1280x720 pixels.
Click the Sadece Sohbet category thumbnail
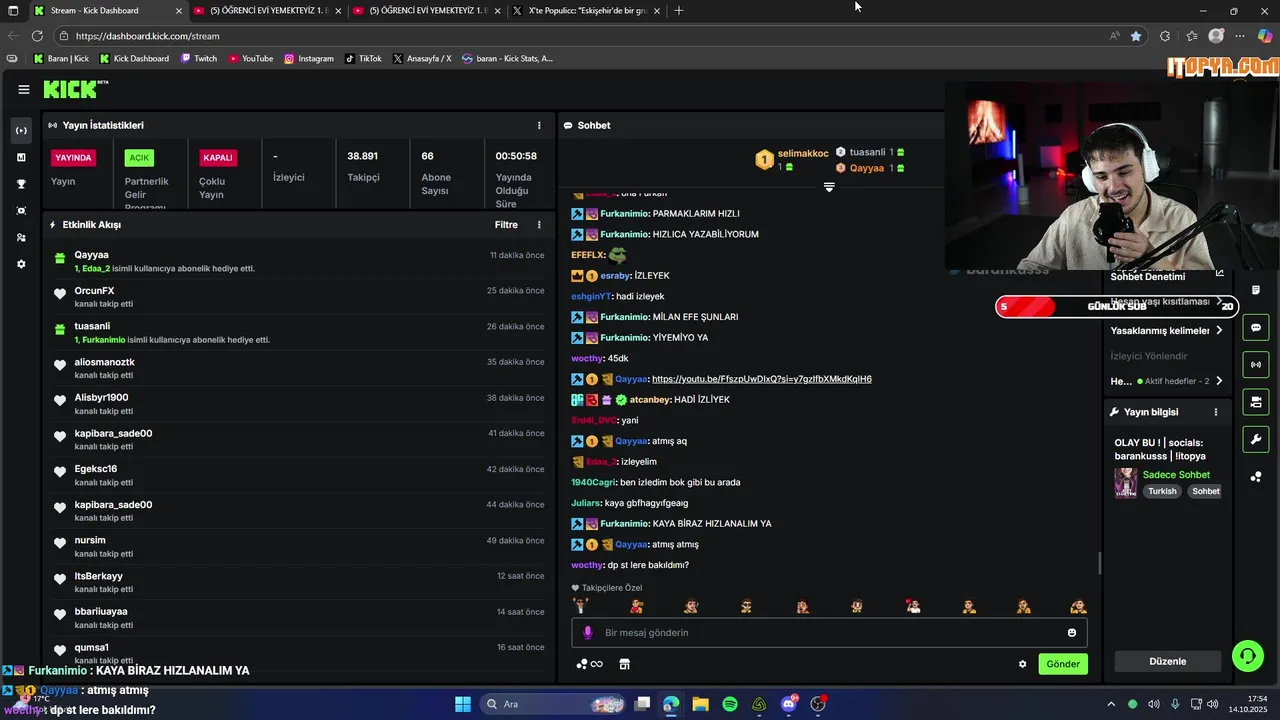(x=1126, y=482)
